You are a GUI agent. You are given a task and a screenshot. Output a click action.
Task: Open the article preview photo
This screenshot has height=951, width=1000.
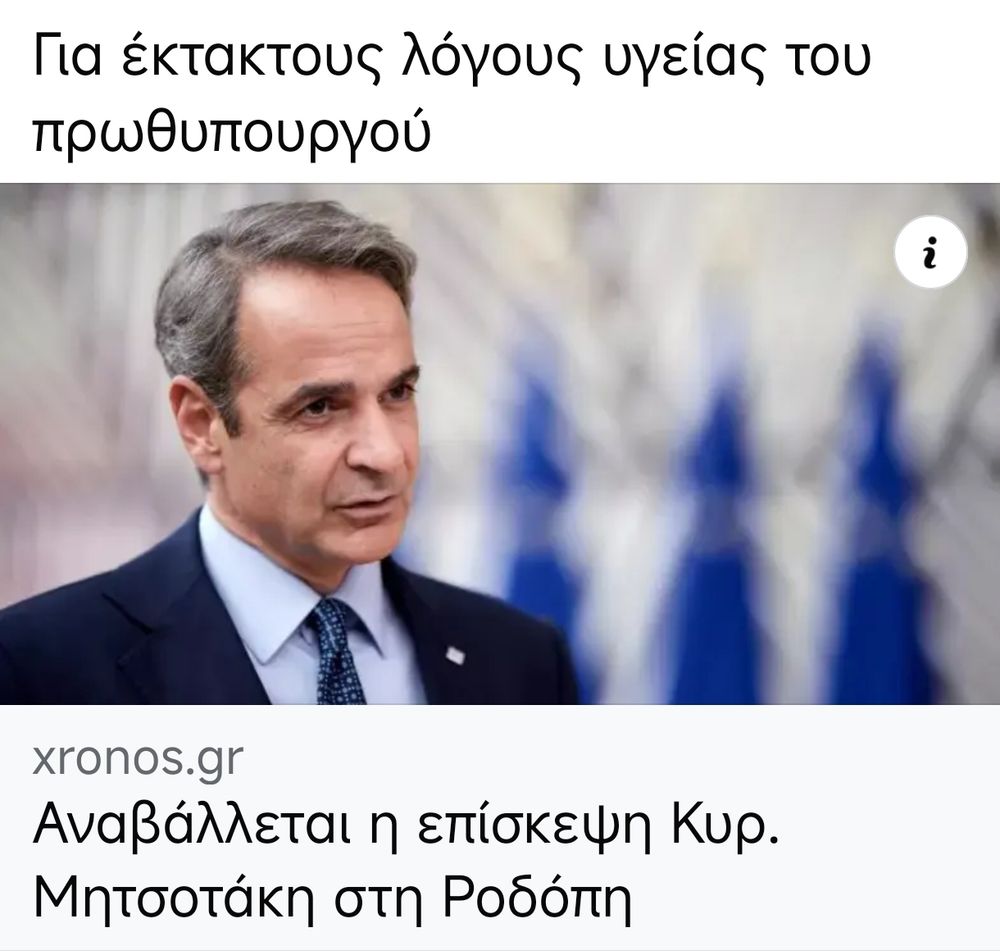click(500, 444)
